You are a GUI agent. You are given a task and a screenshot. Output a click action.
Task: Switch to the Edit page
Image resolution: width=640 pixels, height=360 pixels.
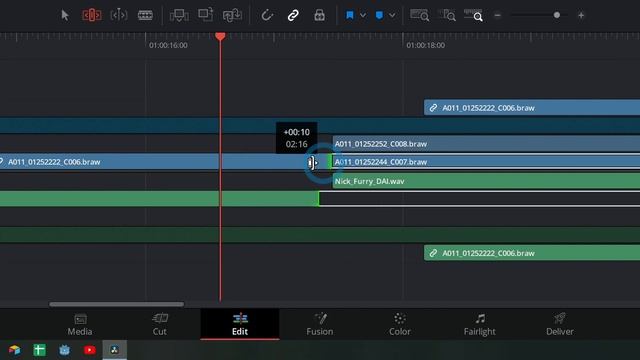[x=240, y=324]
